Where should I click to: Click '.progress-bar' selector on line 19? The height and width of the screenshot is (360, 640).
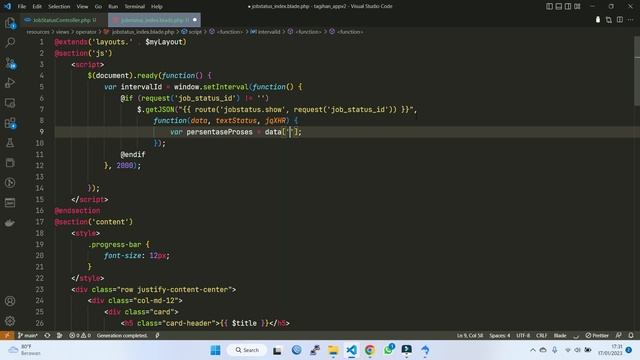click(114, 244)
